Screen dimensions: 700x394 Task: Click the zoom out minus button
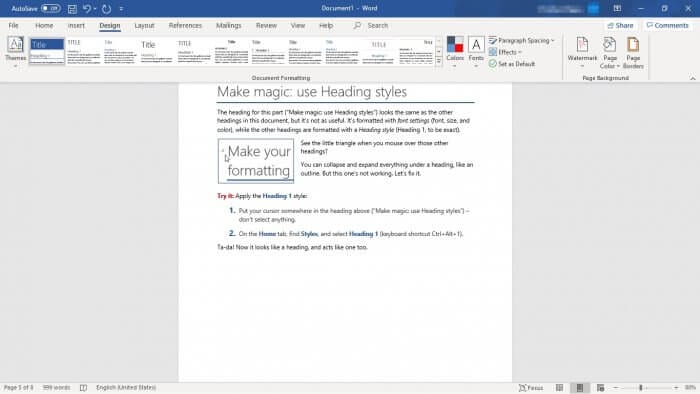(616, 388)
